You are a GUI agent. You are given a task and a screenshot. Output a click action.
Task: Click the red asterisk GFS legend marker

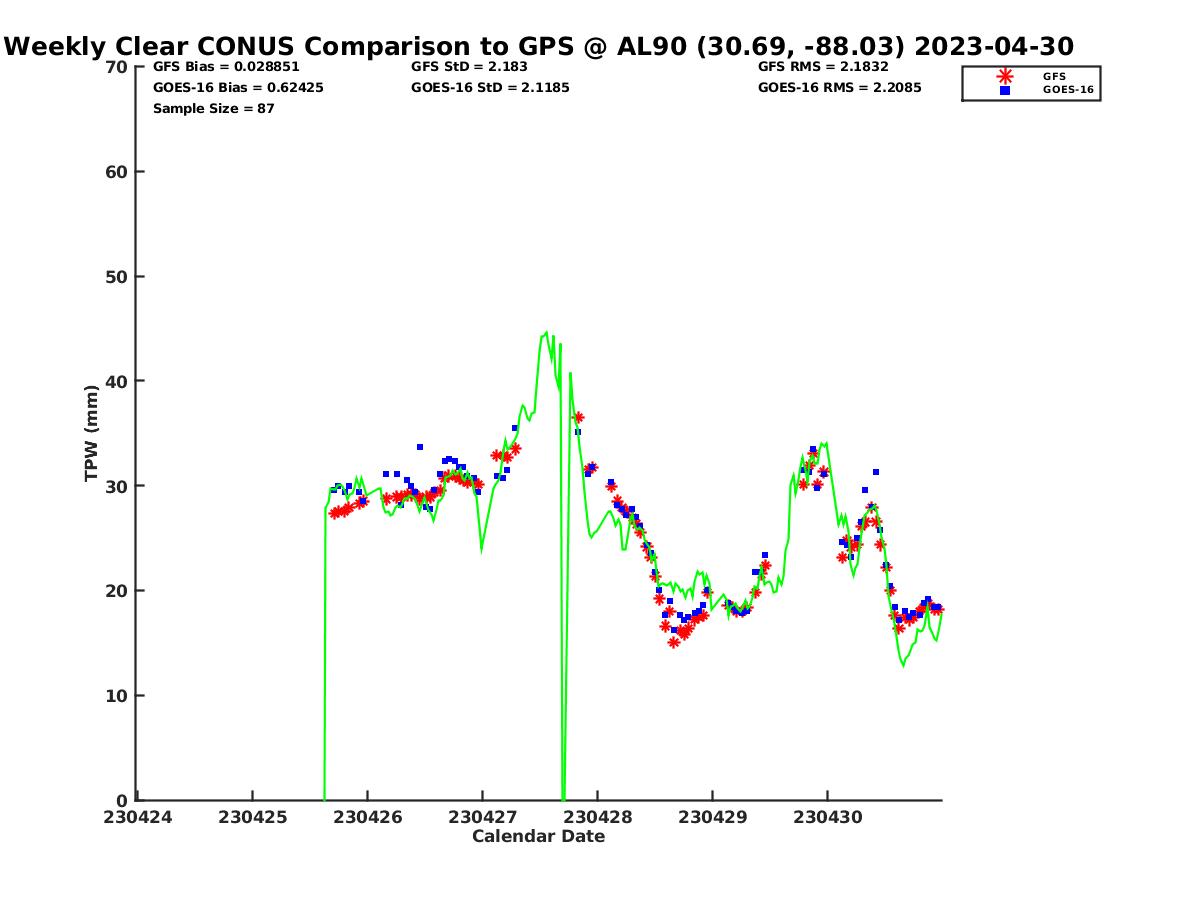(1005, 76)
